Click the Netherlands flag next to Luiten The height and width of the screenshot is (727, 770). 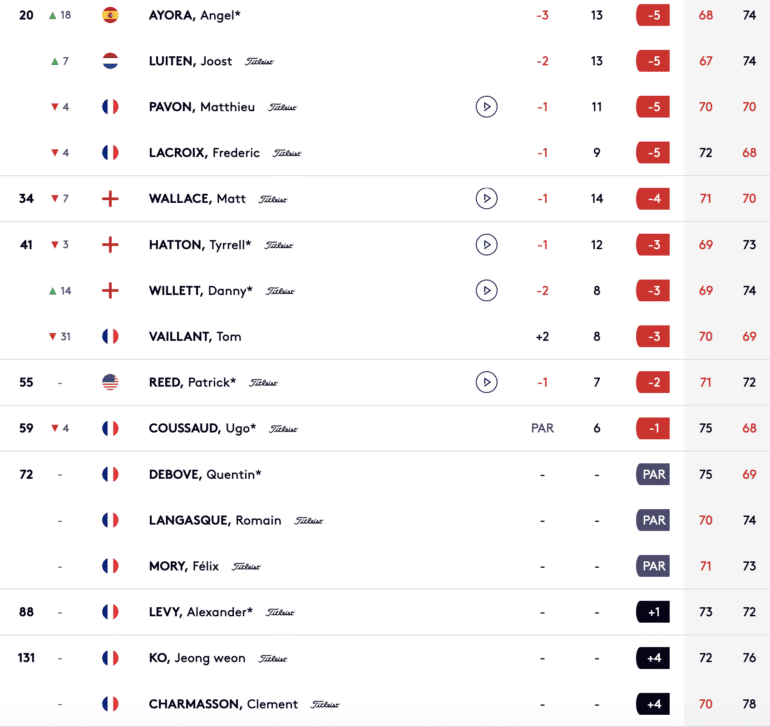coord(110,61)
